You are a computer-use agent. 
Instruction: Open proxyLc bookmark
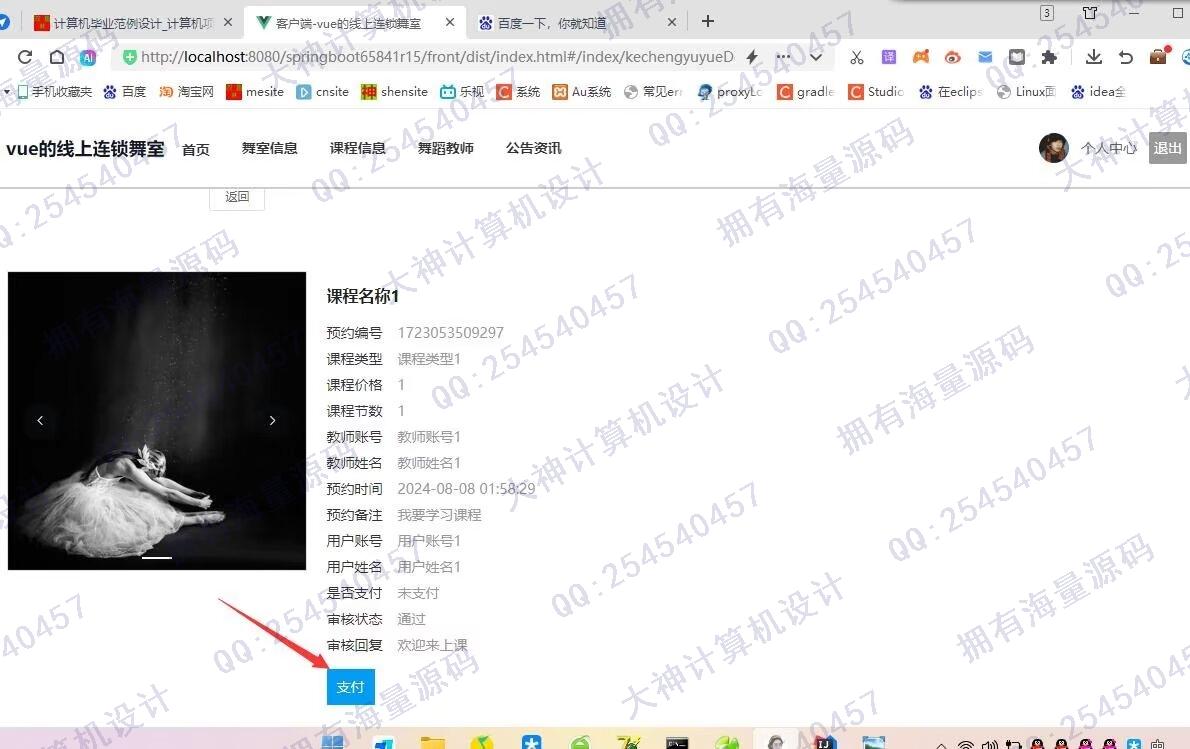(x=729, y=92)
